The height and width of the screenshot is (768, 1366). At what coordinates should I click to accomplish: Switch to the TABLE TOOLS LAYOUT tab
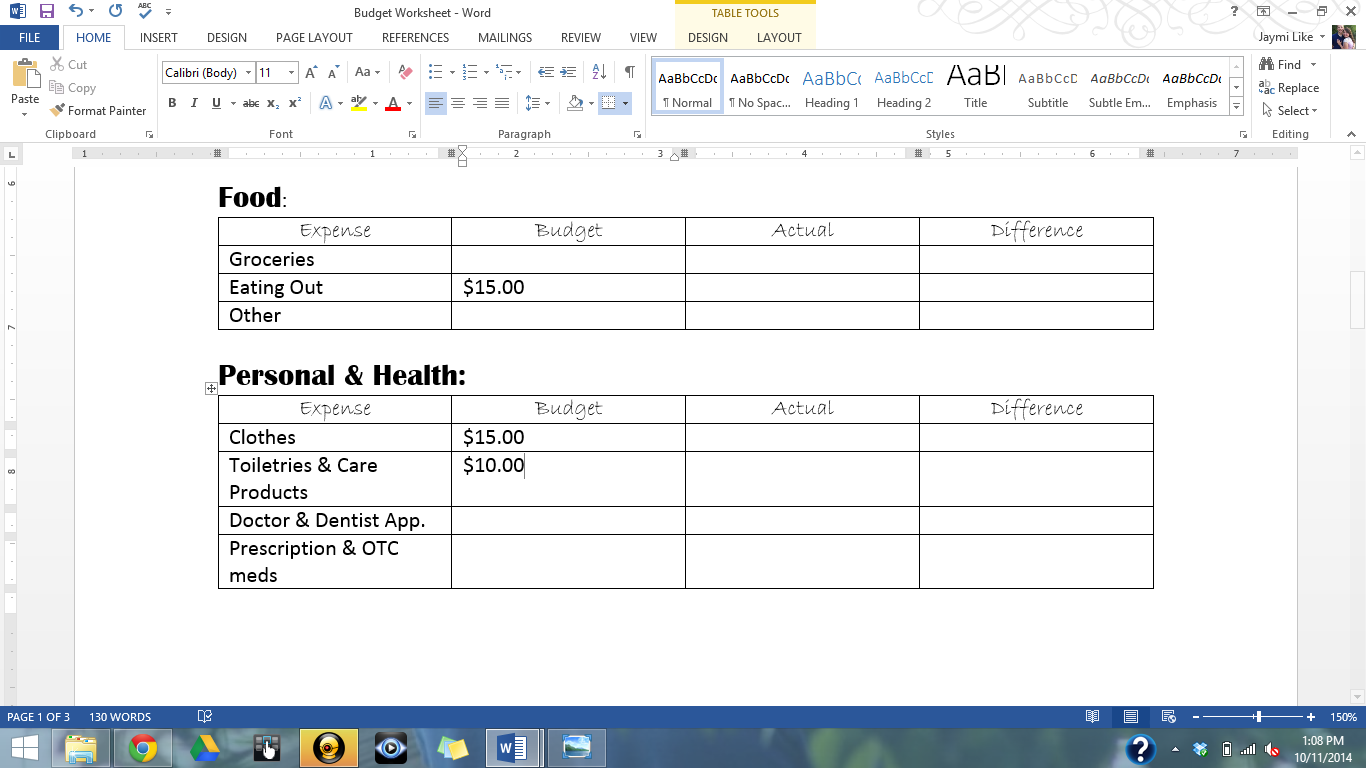[779, 37]
